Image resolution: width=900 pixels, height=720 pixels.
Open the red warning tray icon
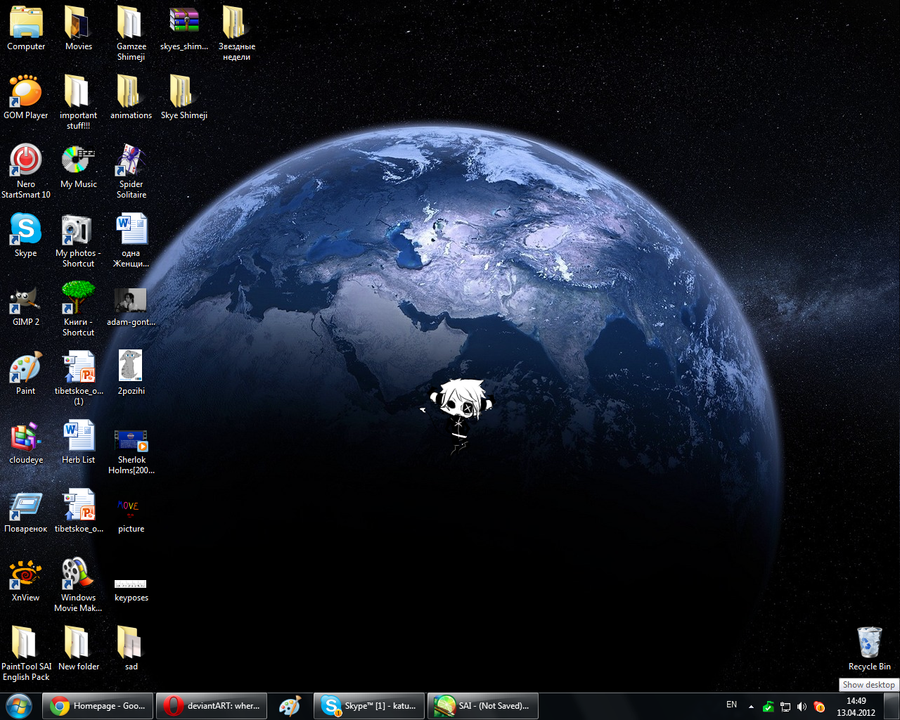[819, 706]
